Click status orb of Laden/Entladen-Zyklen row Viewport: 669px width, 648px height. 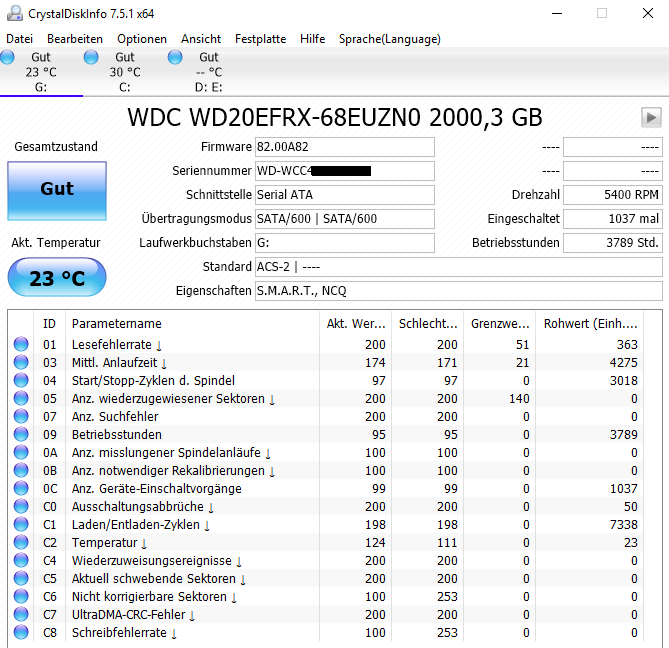21,524
